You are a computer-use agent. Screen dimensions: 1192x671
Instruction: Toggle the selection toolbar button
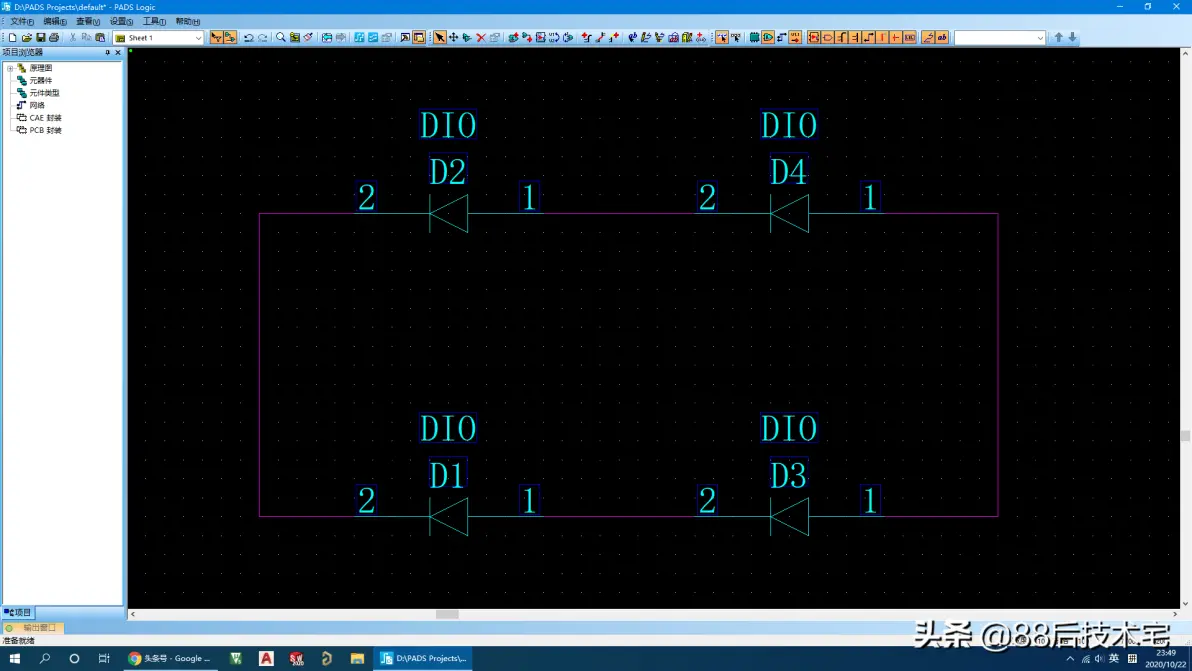tap(217, 37)
